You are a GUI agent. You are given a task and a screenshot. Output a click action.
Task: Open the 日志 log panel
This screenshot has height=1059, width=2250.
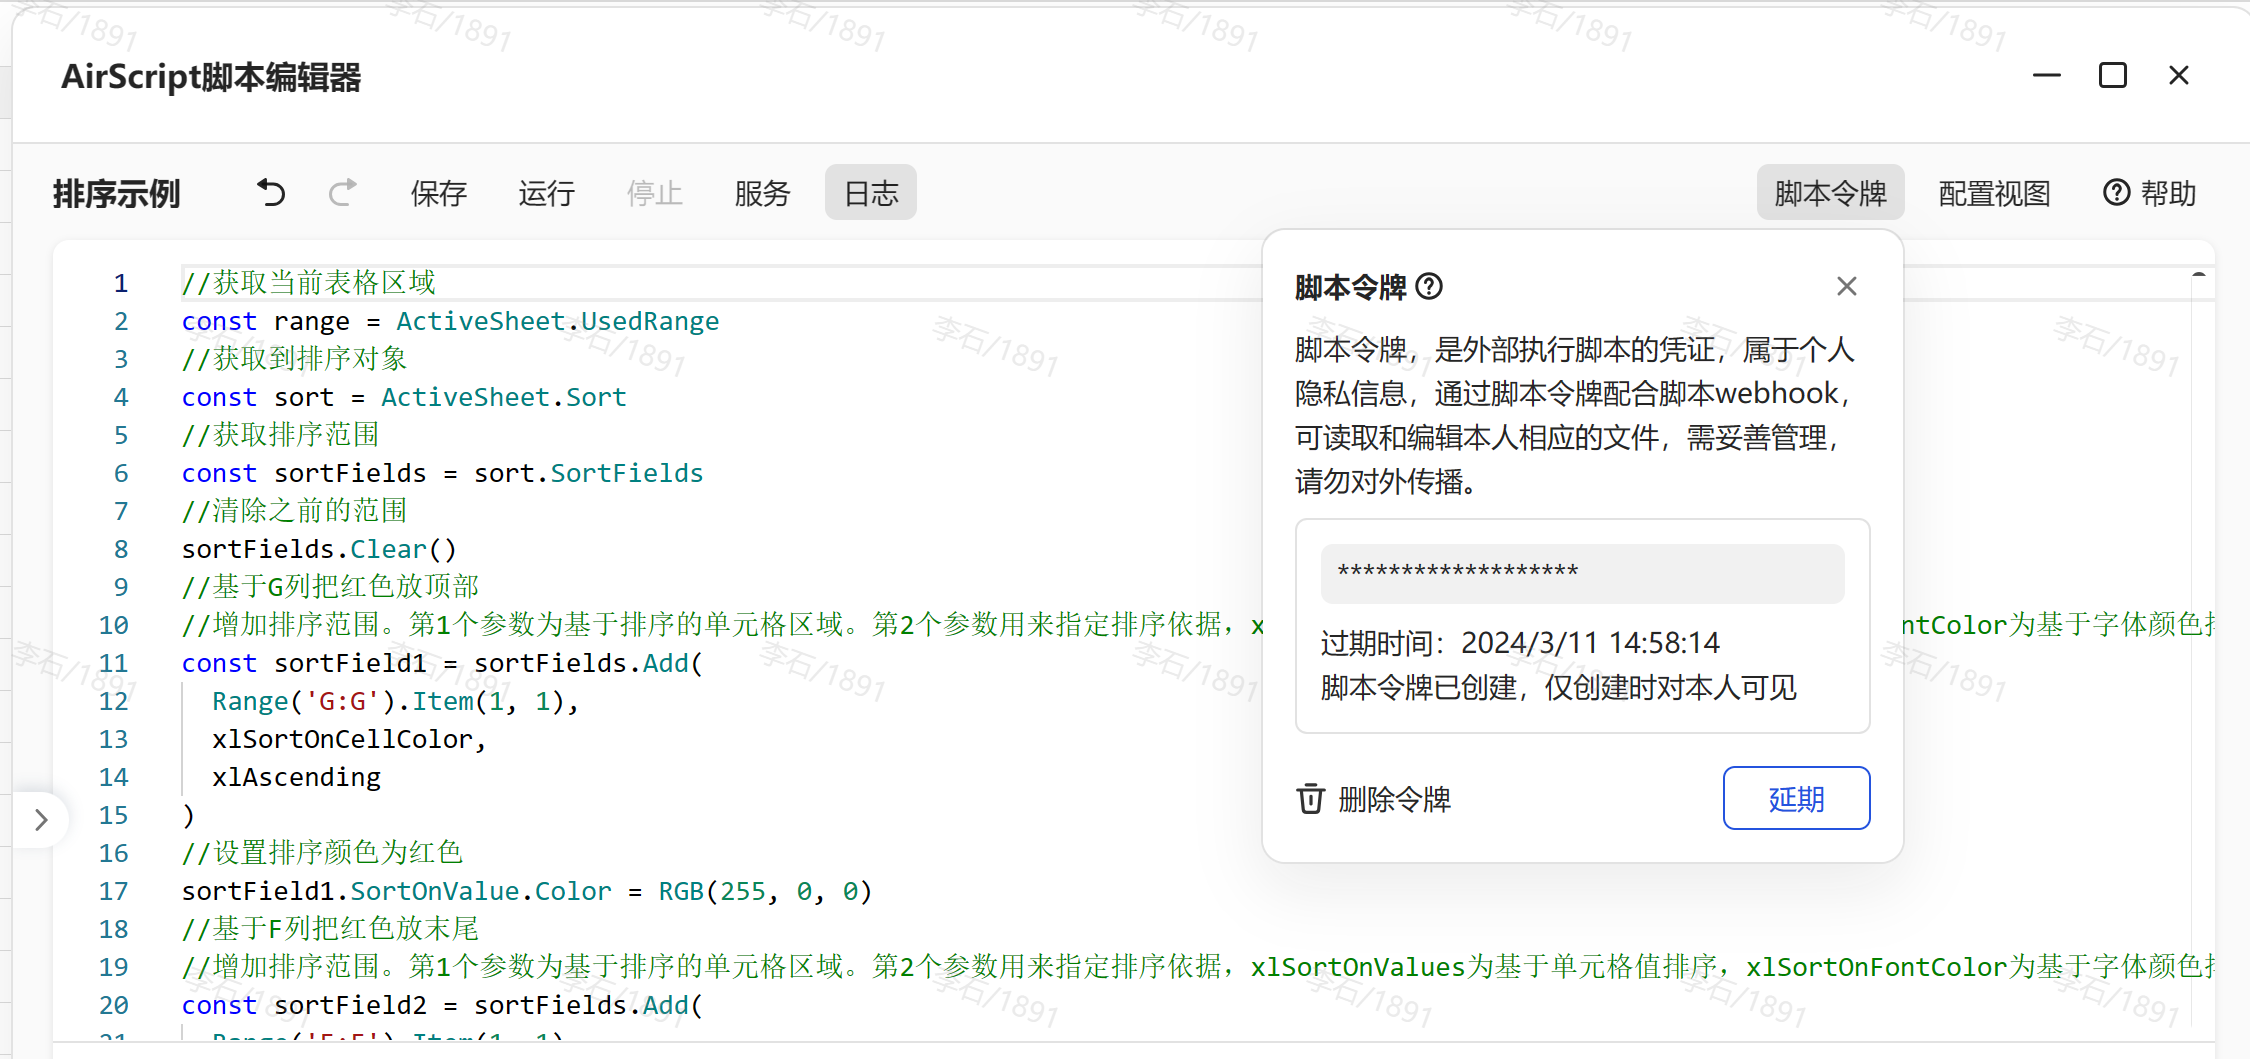tap(871, 192)
